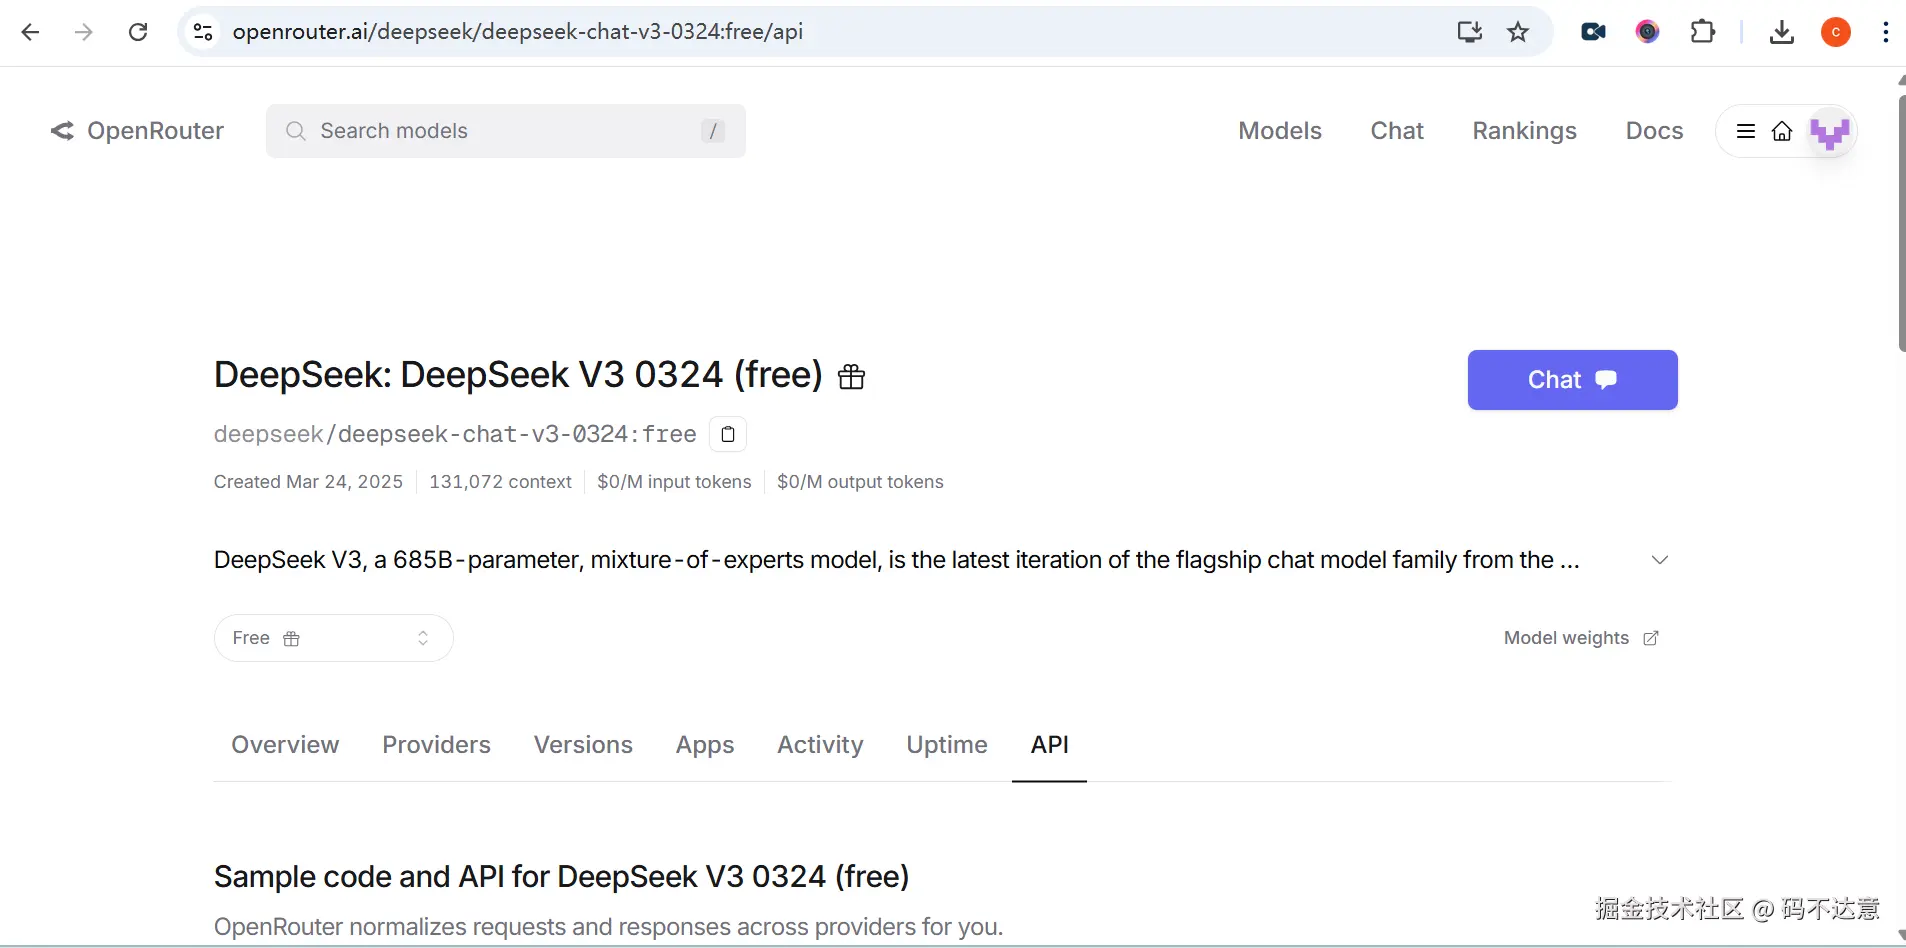This screenshot has width=1906, height=948.
Task: Switch to the Uptime tab
Action: pyautogui.click(x=946, y=745)
